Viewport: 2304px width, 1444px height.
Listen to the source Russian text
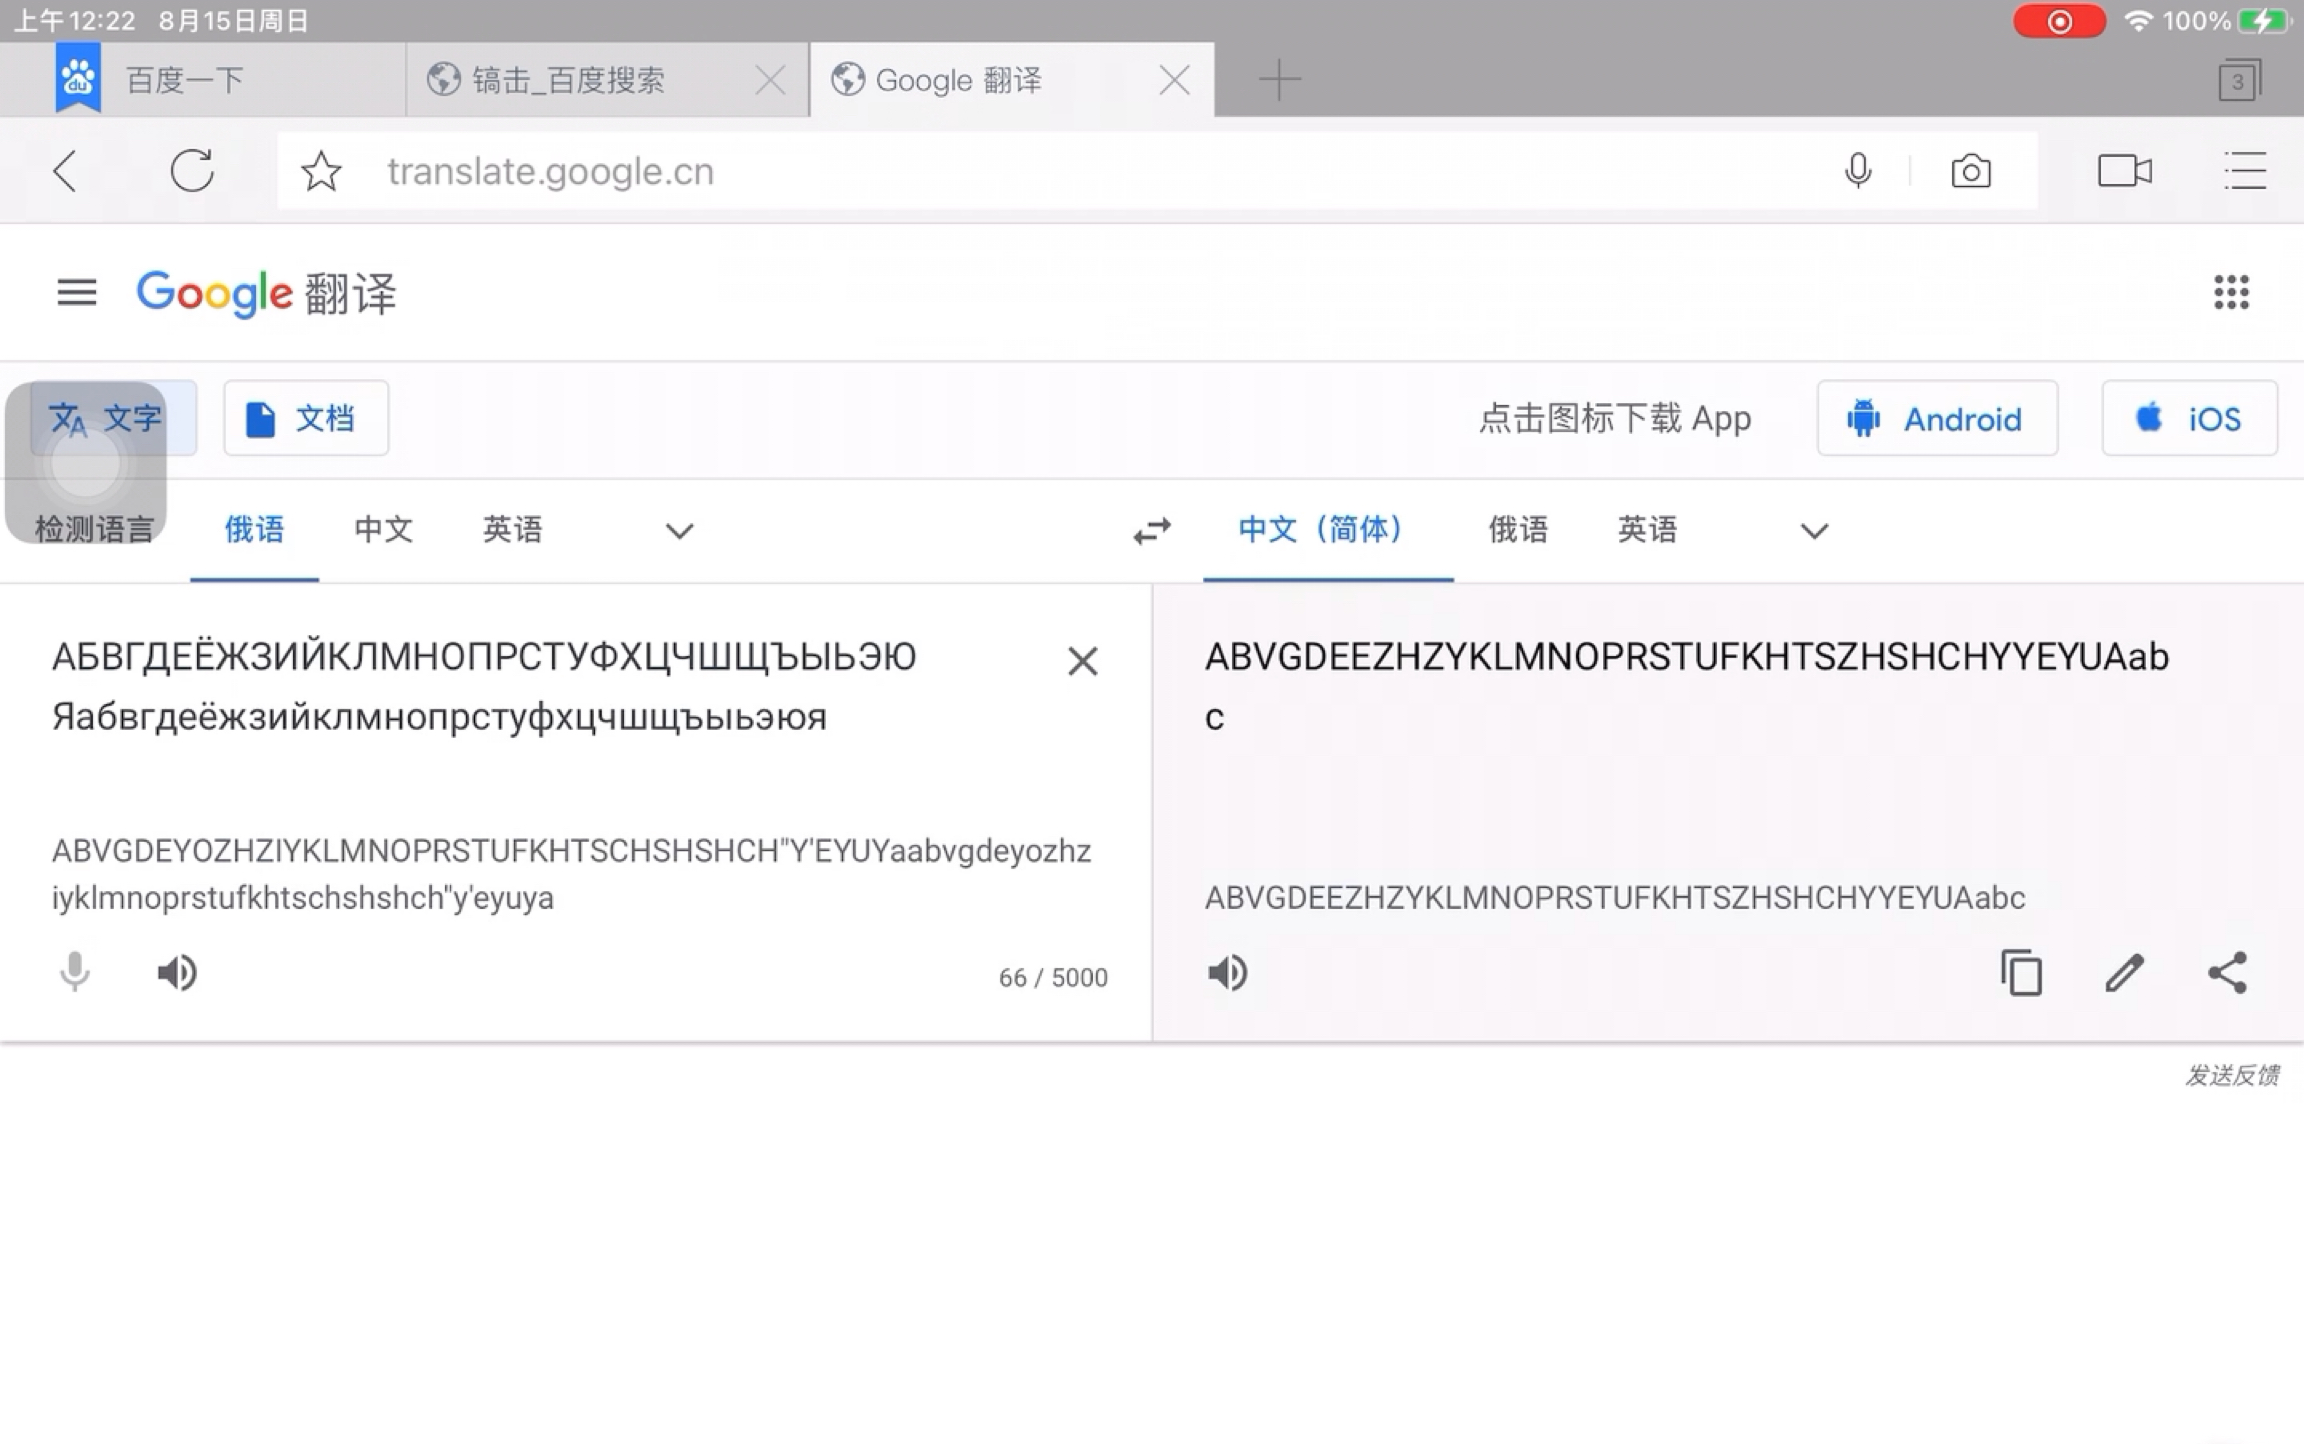point(177,972)
